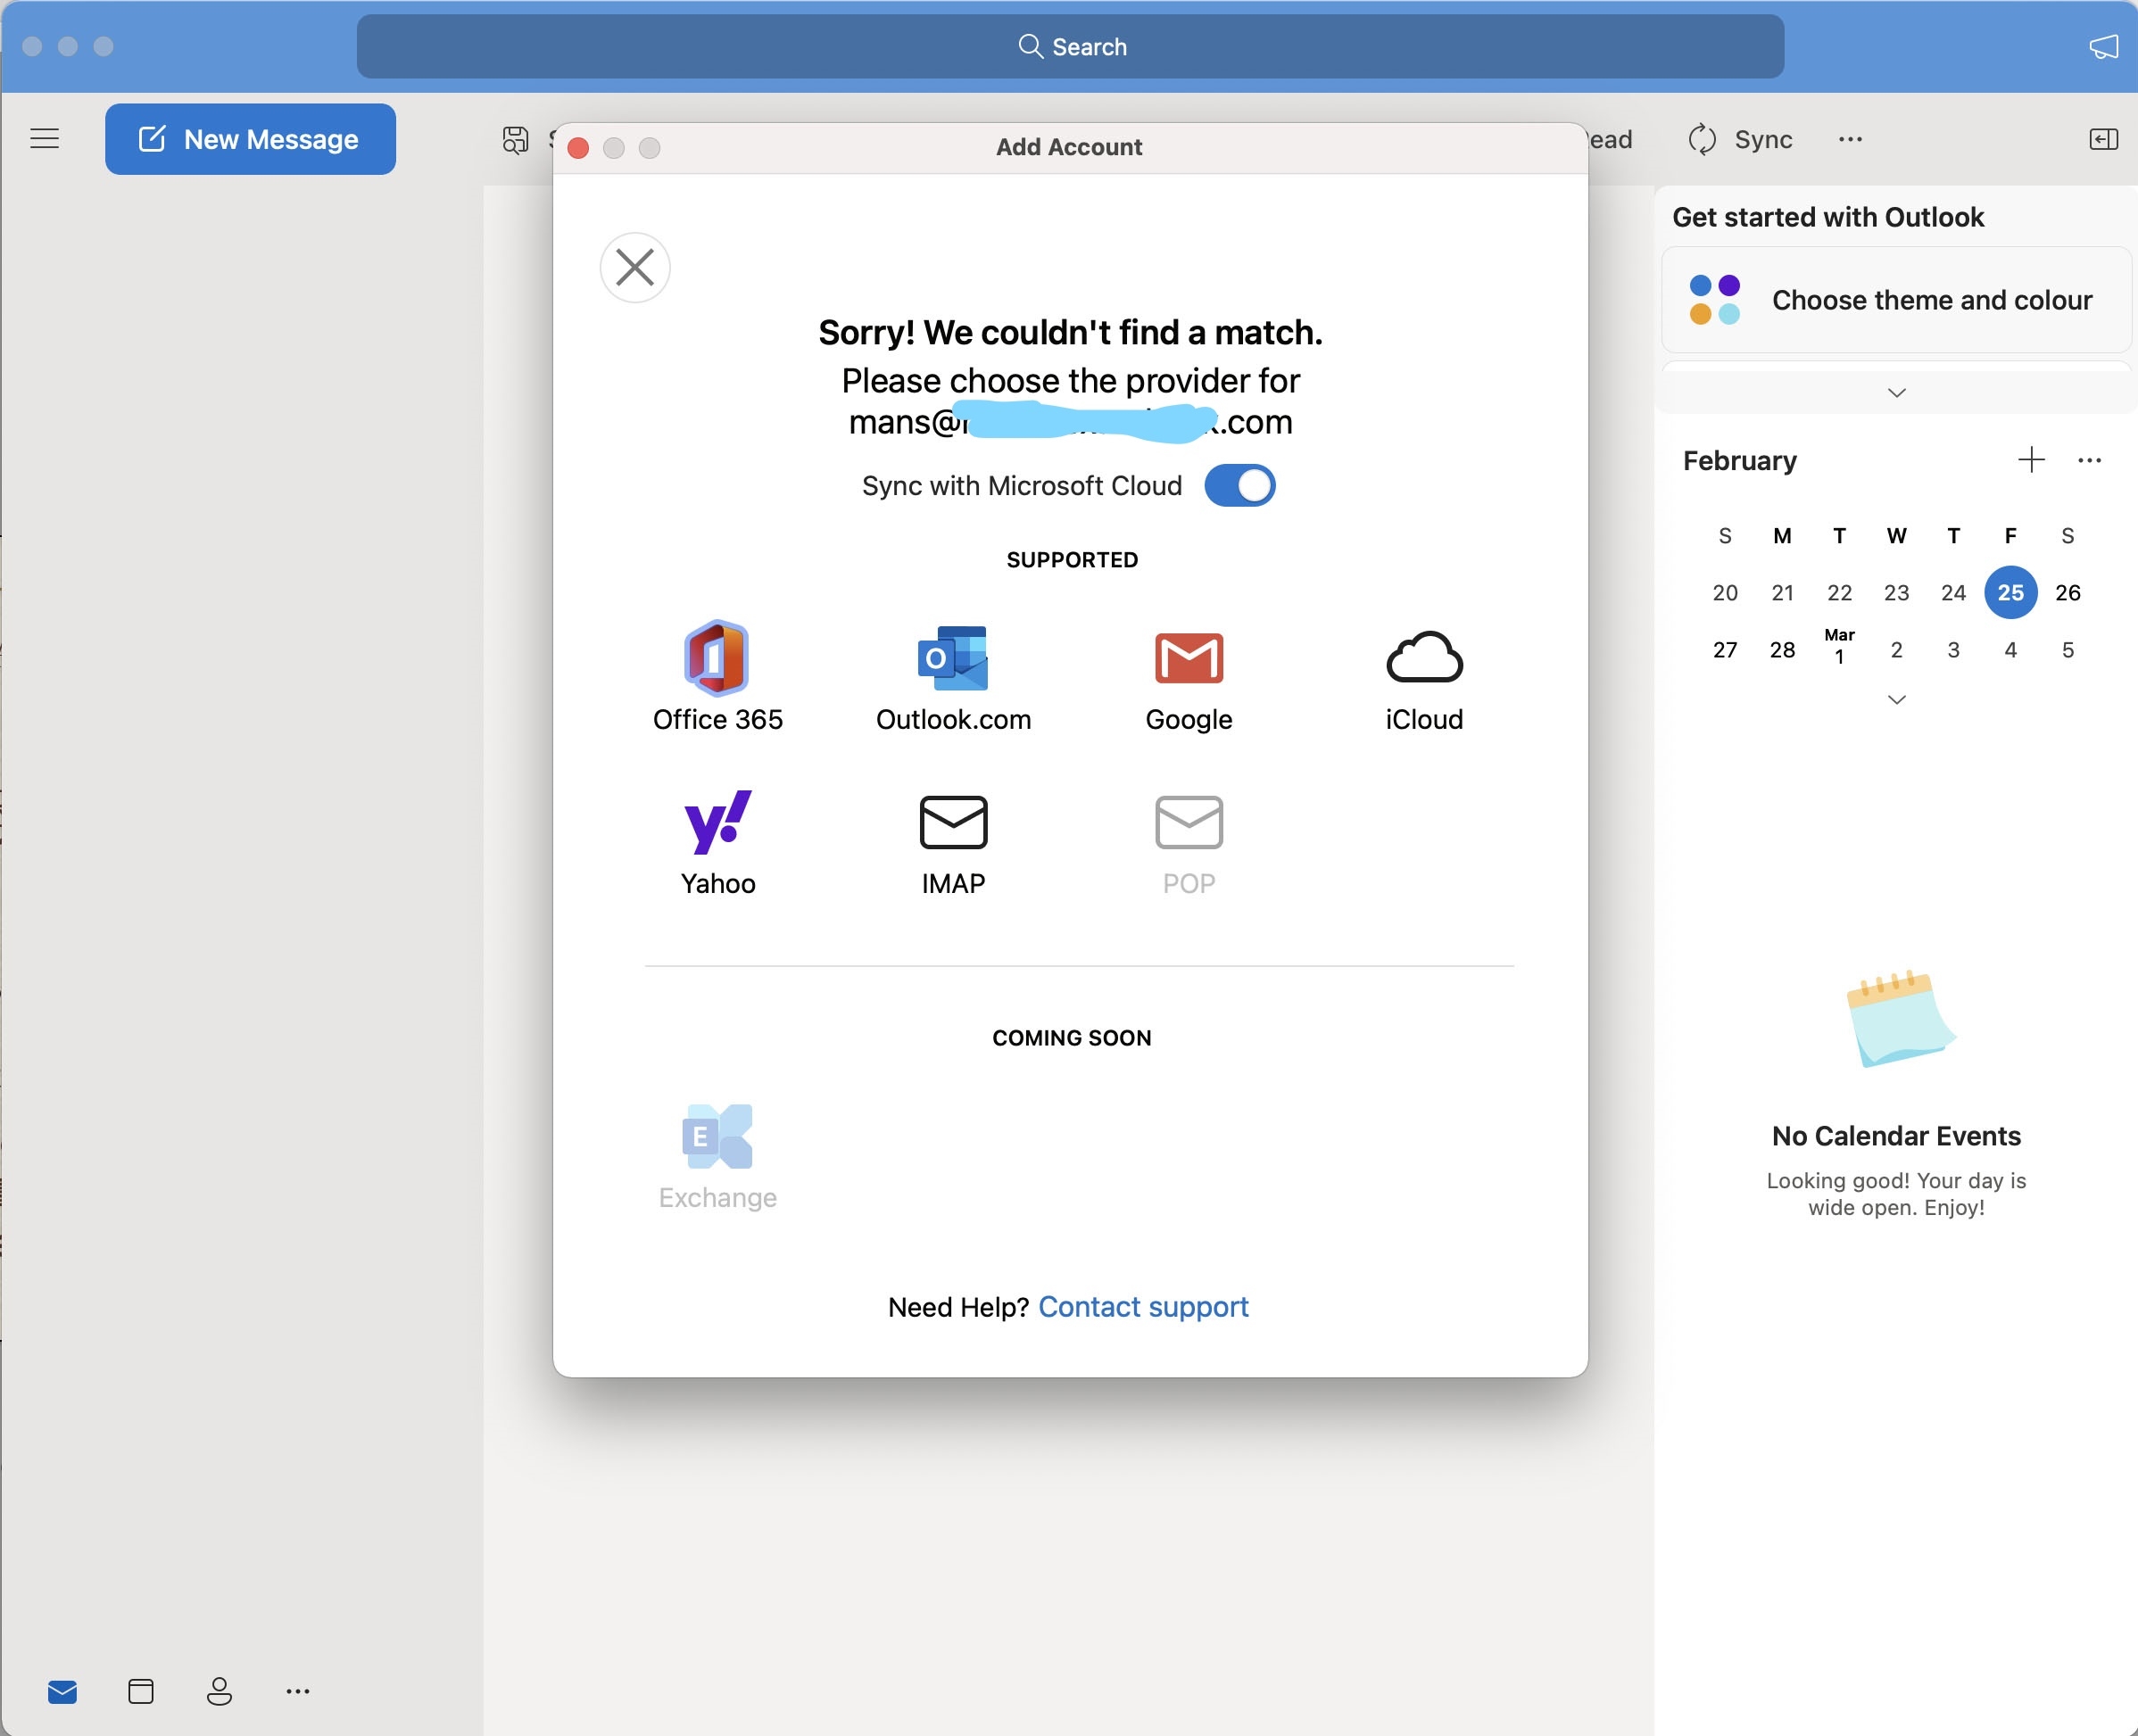Compose with the New Message button
Screen dimensions: 2138x1736
click(250, 139)
